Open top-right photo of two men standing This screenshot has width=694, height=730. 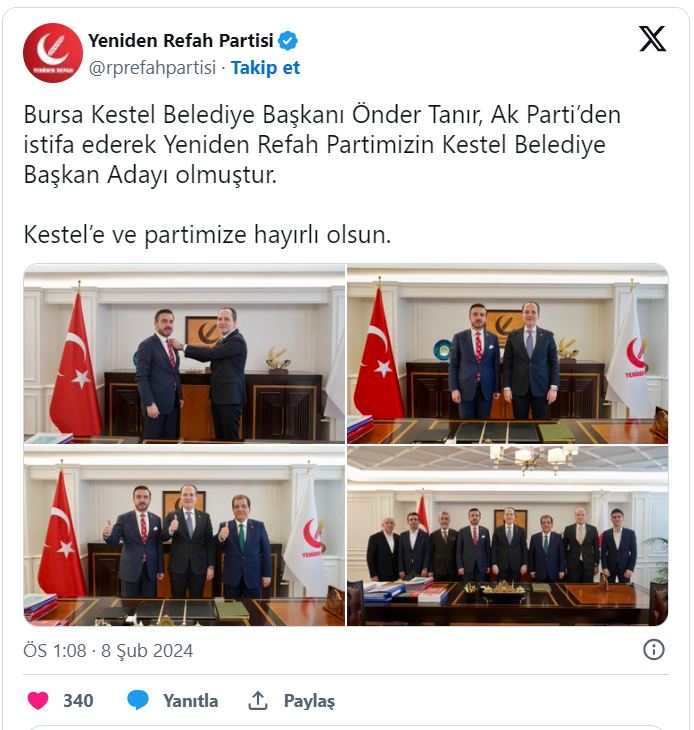[508, 353]
